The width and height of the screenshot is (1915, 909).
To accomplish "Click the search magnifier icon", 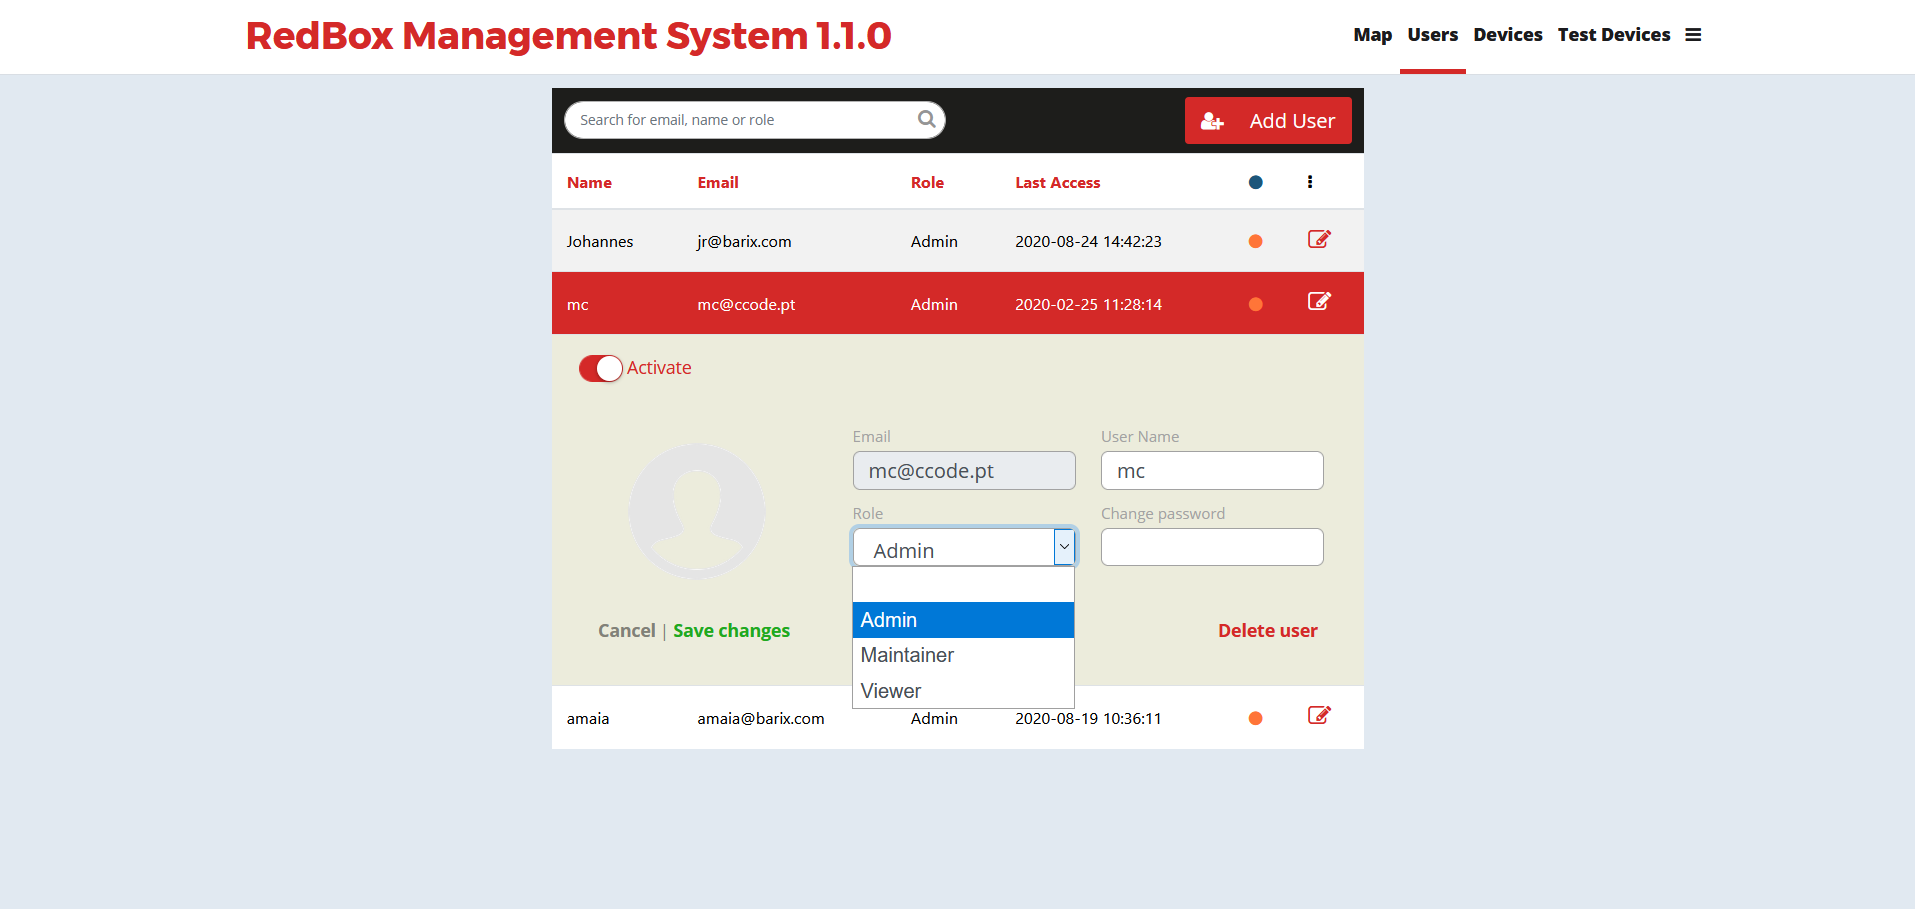I will coord(926,120).
